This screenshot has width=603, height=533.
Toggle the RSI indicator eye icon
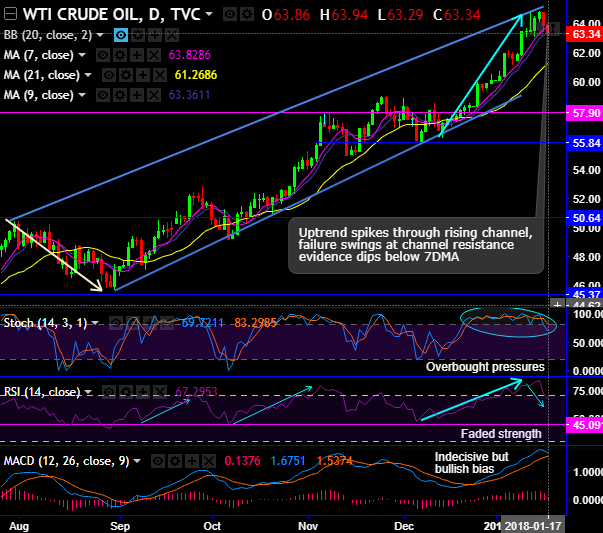click(109, 392)
